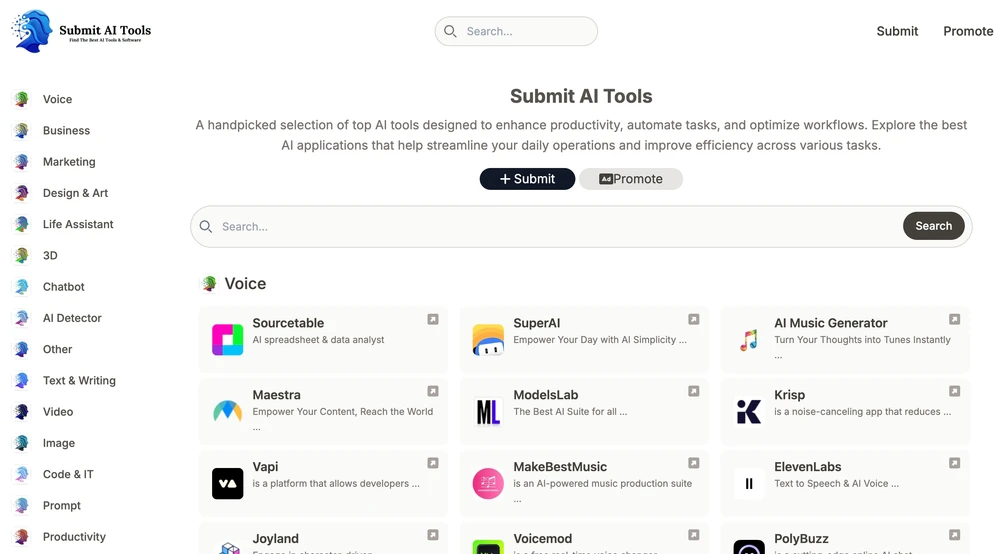Open the Text & Writing category
This screenshot has height=554, width=1000.
pos(79,381)
